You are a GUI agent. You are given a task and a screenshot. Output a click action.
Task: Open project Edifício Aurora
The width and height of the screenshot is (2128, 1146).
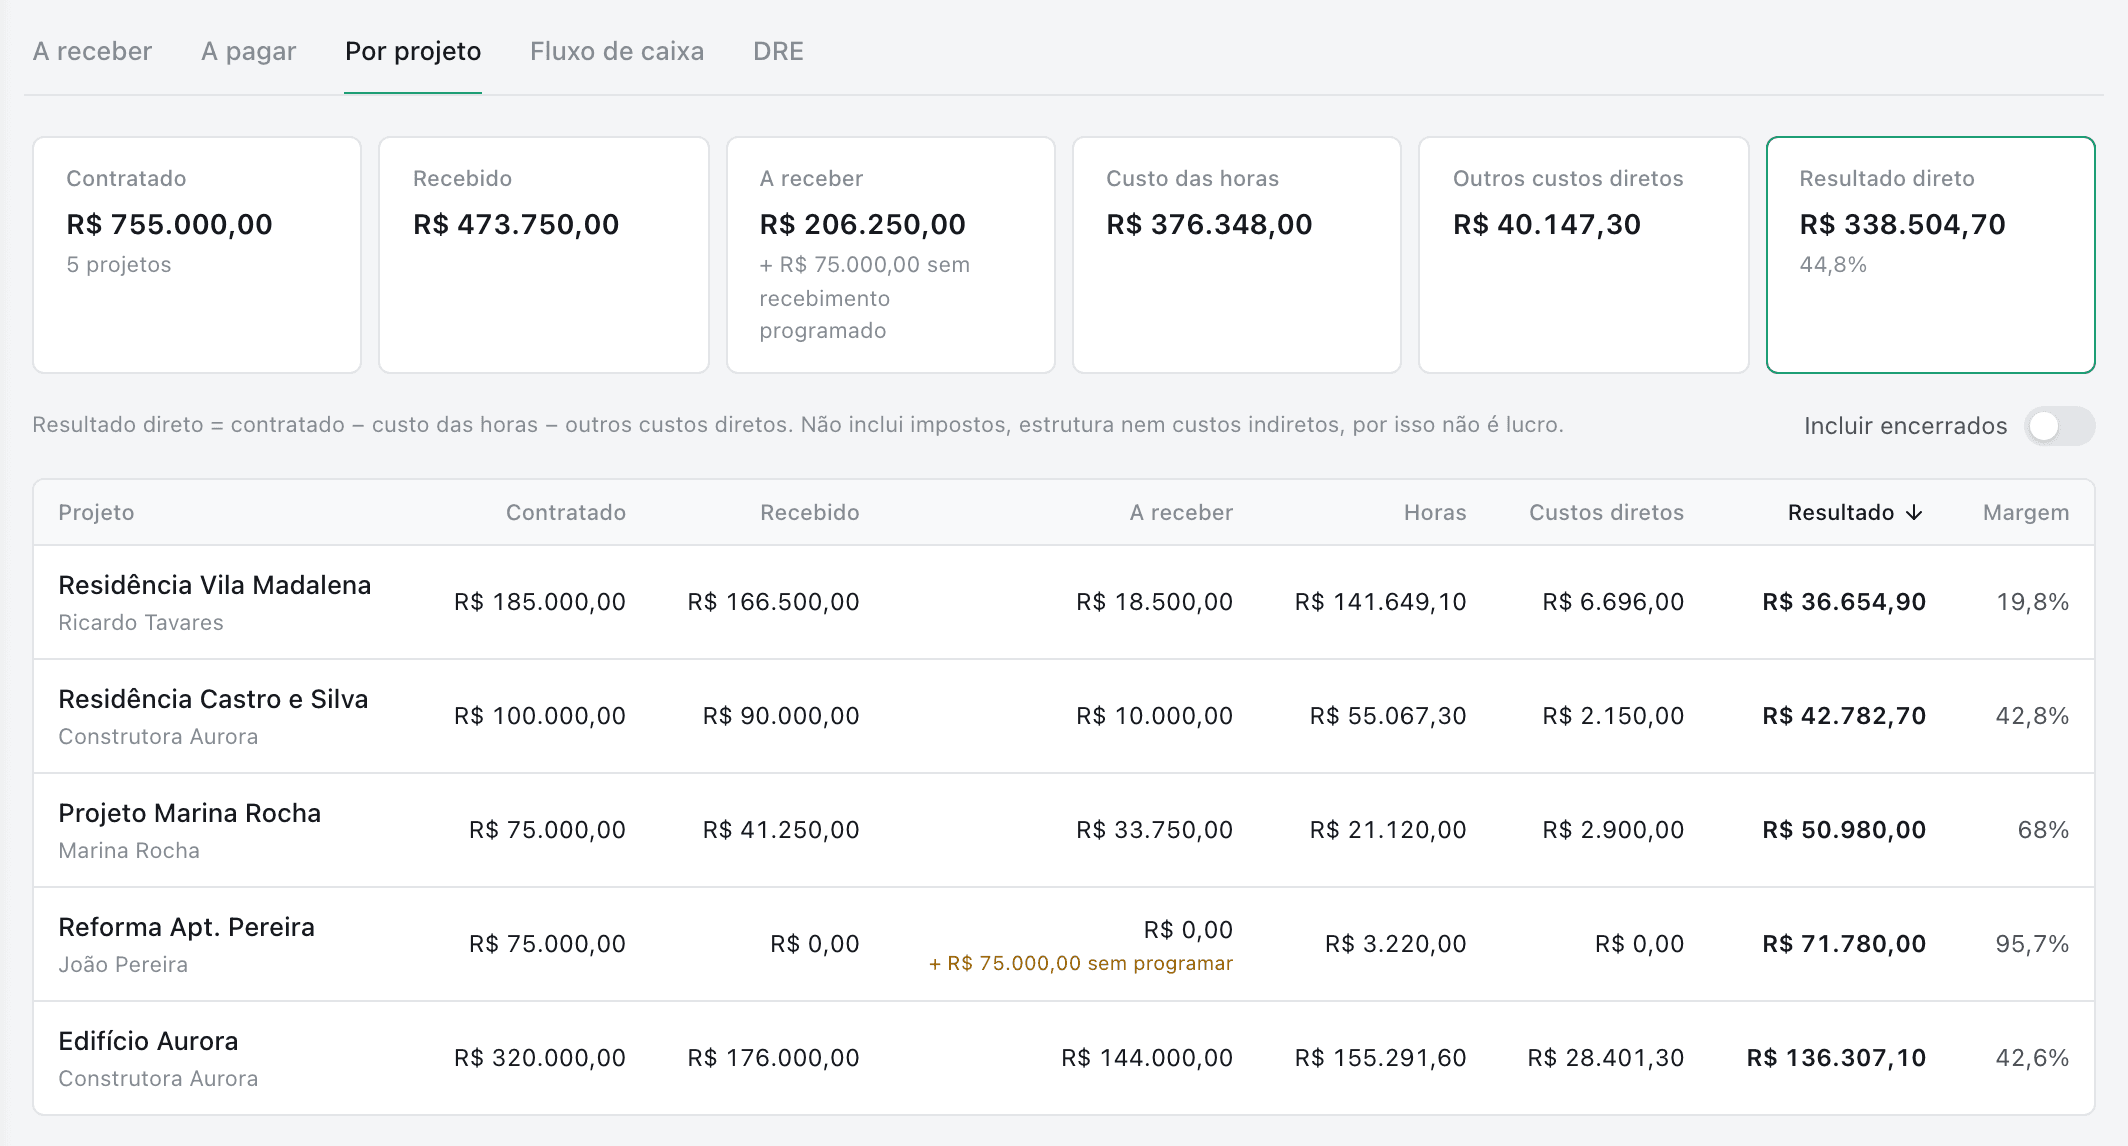[x=148, y=1041]
